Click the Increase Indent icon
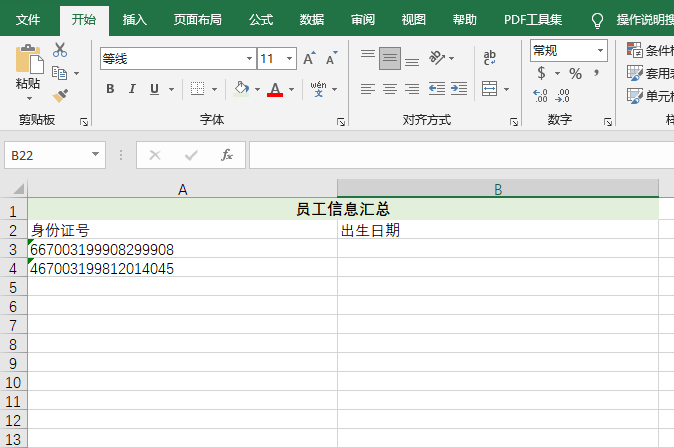Screen dimensions: 674x448 click(459, 89)
